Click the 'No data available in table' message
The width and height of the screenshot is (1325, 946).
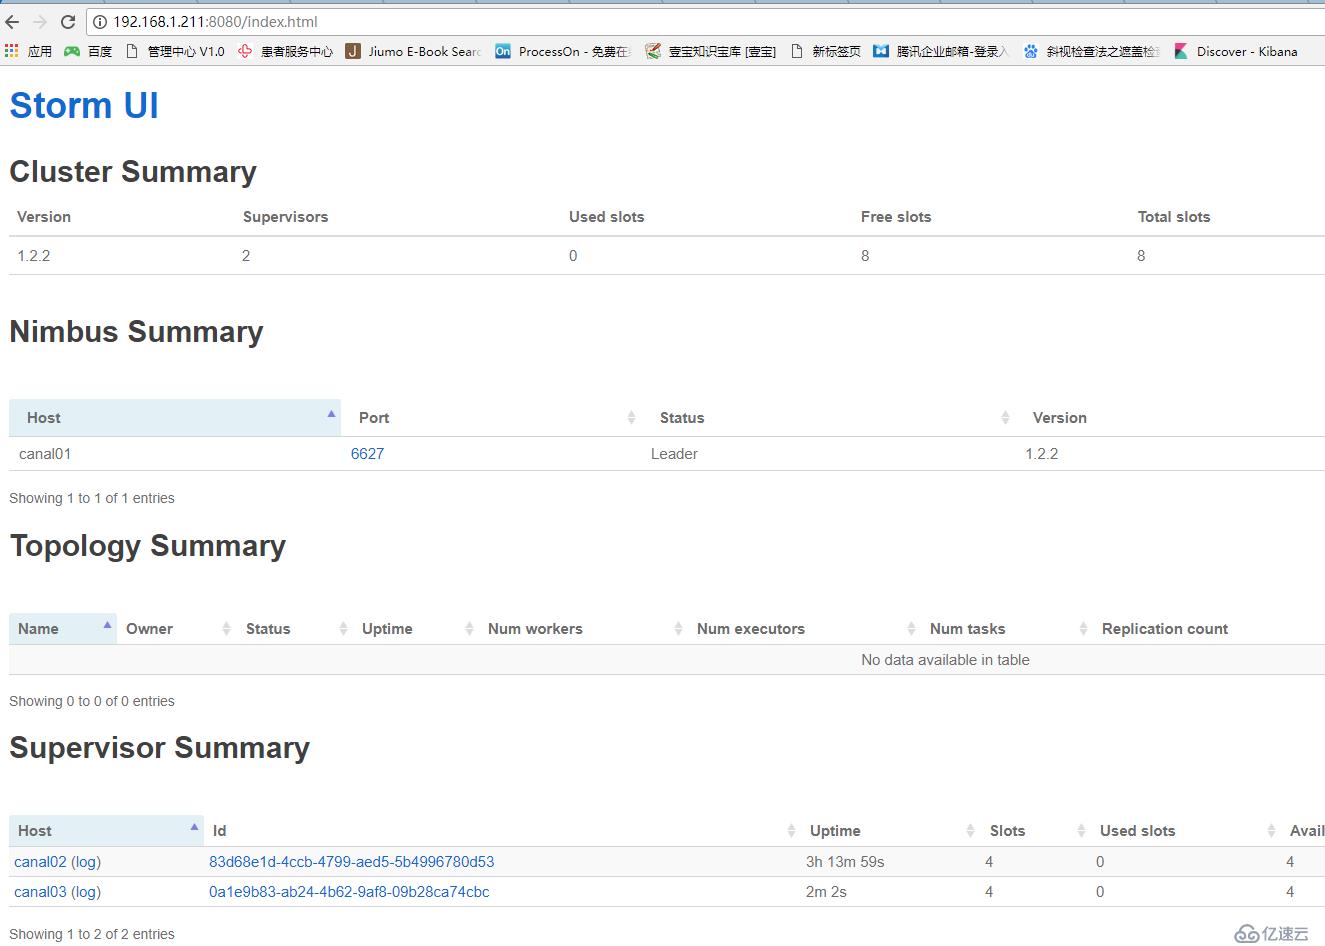(945, 659)
